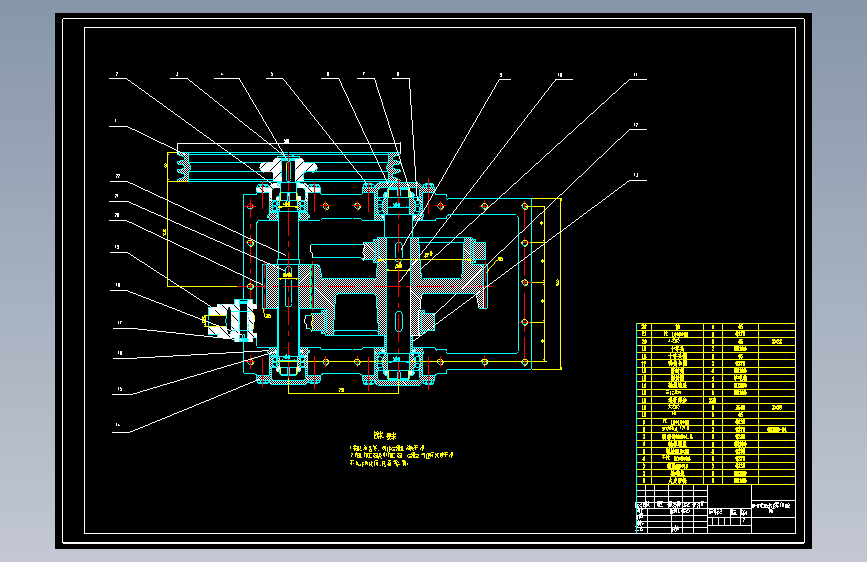Click the first technical requirements note line

click(x=388, y=448)
